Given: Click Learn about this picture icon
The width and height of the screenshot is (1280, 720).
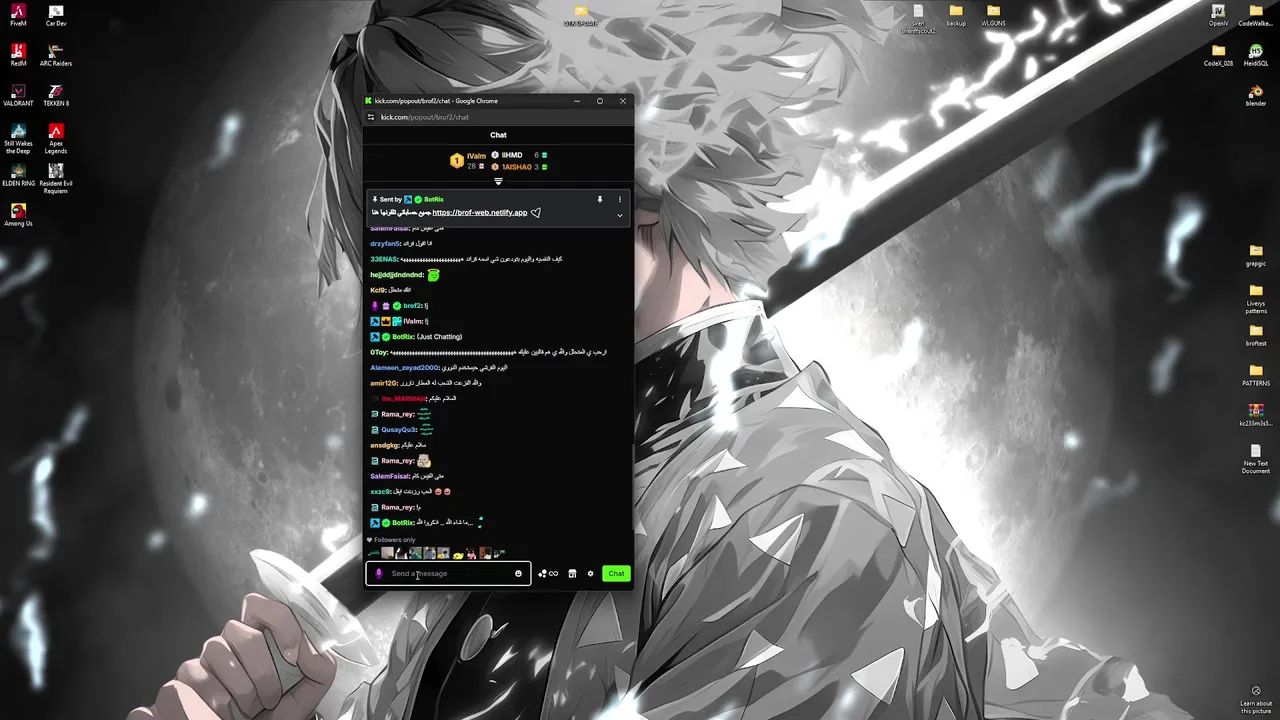Looking at the screenshot, I should [1256, 699].
